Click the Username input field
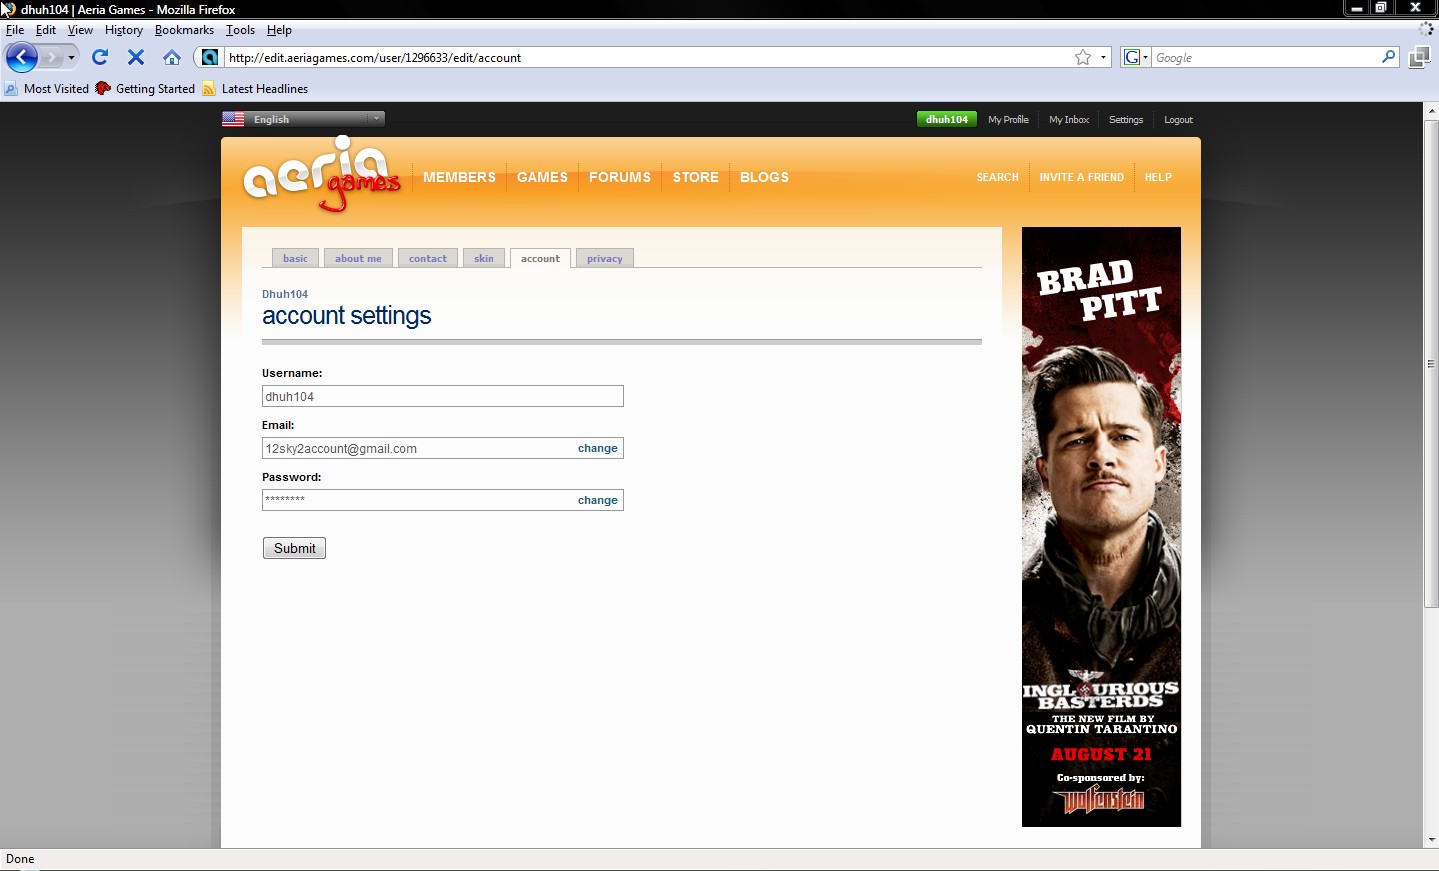The height and width of the screenshot is (871, 1439). 443,396
